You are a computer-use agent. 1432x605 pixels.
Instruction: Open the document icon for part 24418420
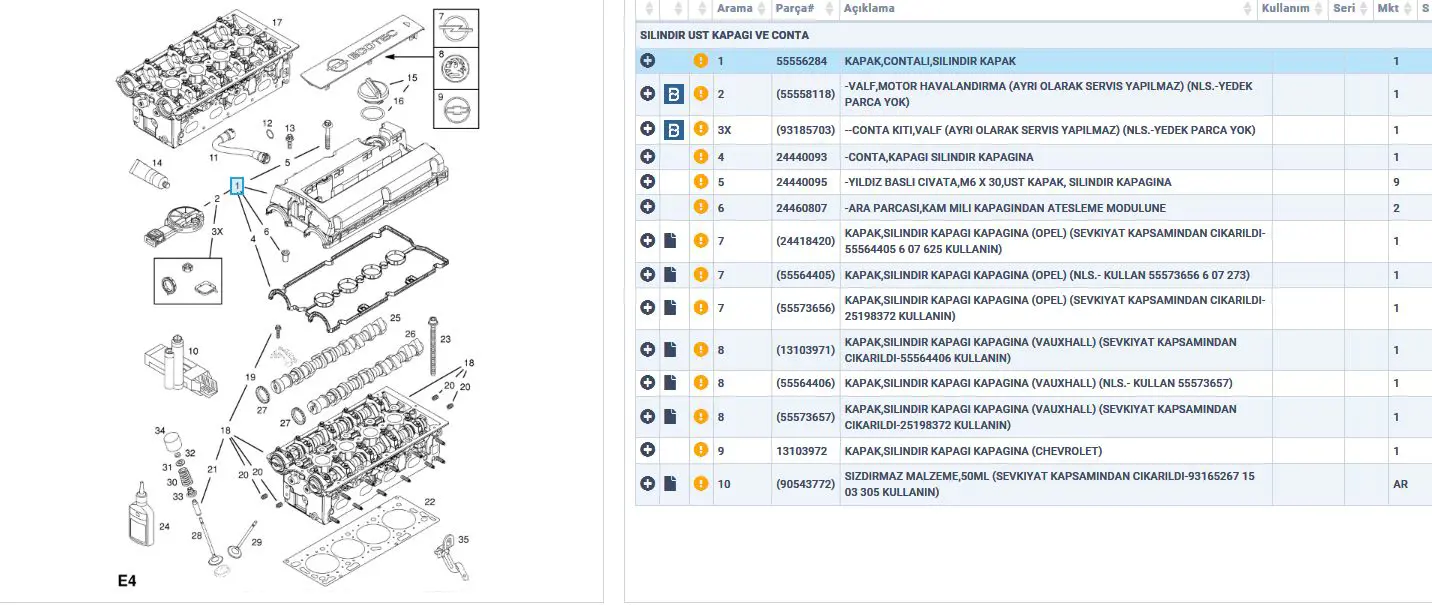point(671,241)
